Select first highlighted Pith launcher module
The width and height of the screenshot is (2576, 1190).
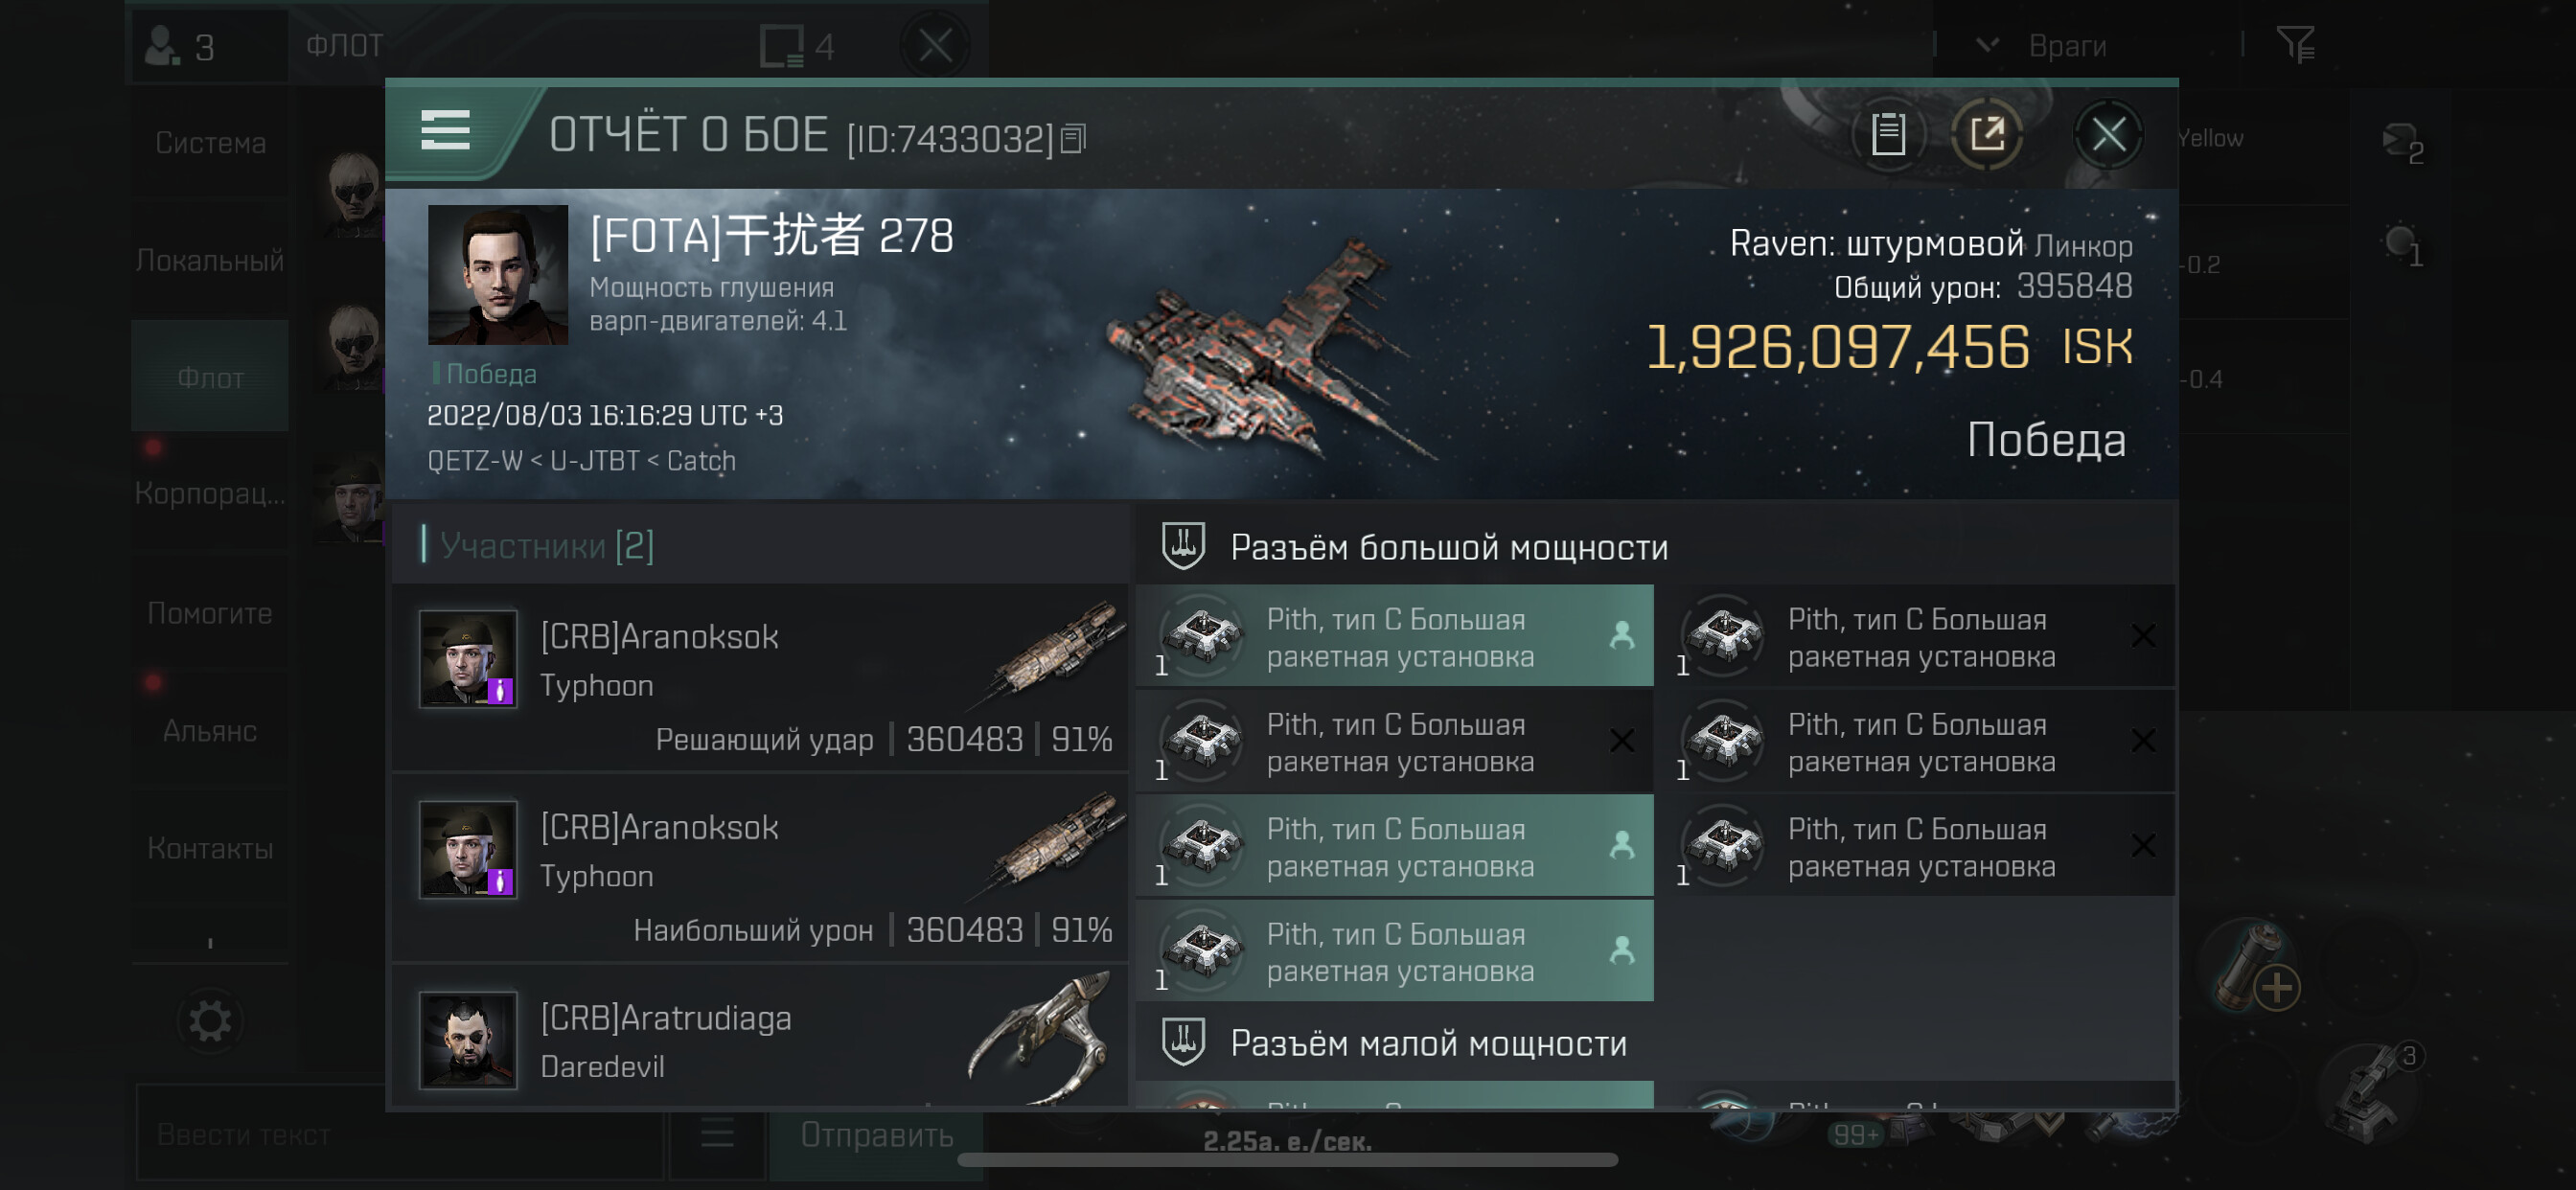point(1394,636)
